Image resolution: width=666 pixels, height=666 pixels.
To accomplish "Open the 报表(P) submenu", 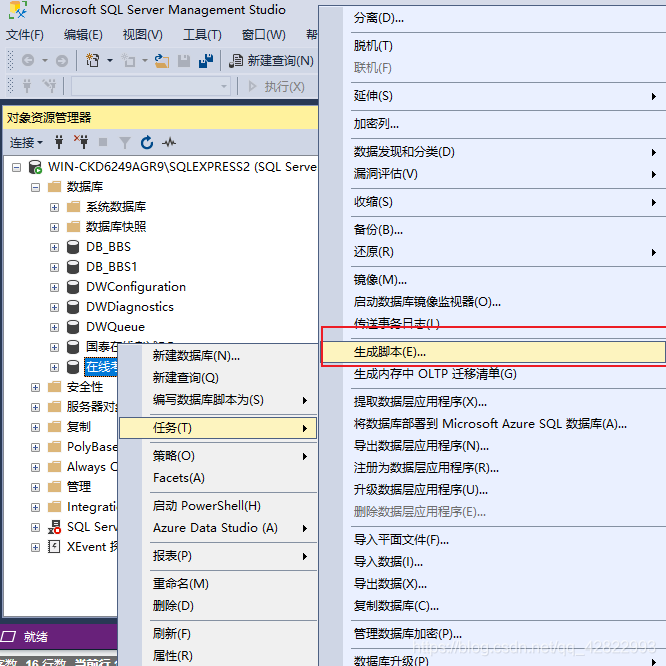I will point(217,556).
